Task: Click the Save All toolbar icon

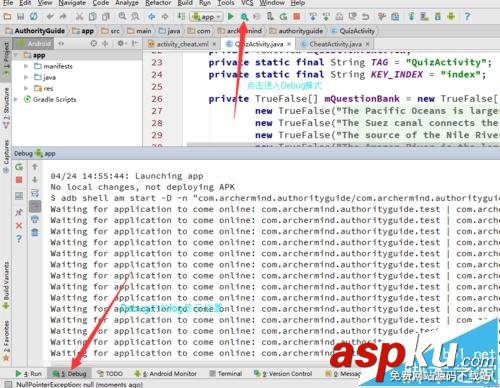Action: 20,16
